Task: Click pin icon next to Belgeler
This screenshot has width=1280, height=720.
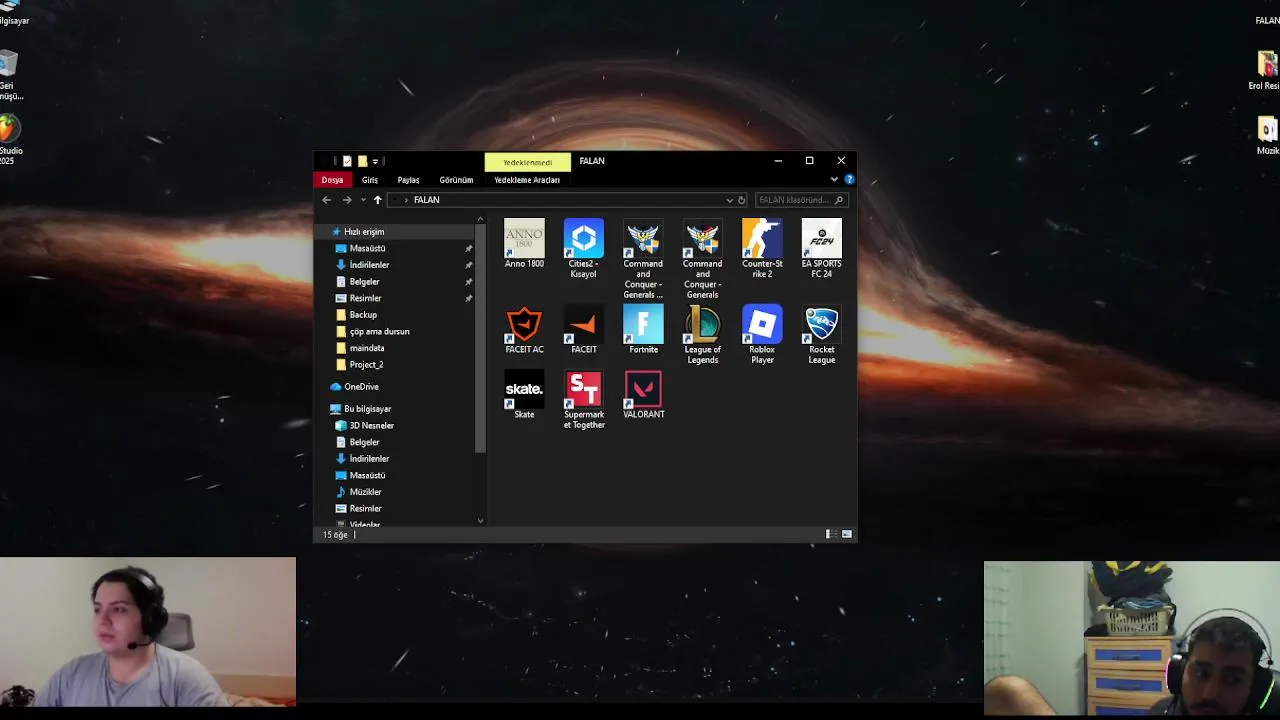Action: tap(468, 282)
